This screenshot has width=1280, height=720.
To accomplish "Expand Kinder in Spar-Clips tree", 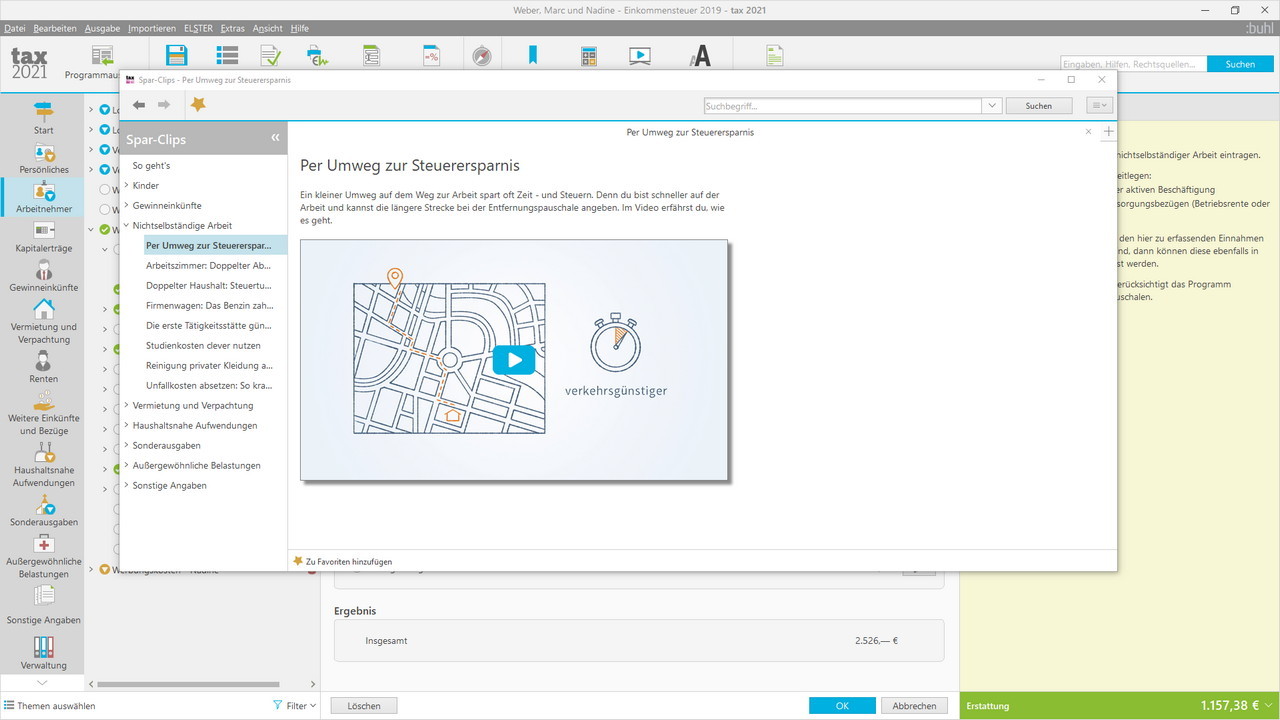I will (126, 185).
